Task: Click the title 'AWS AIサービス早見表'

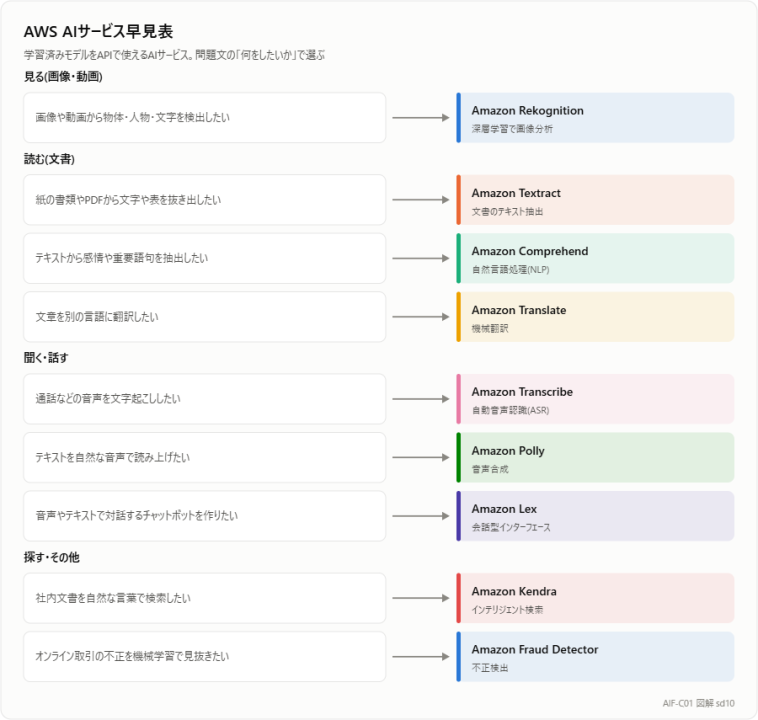Action: pyautogui.click(x=98, y=31)
